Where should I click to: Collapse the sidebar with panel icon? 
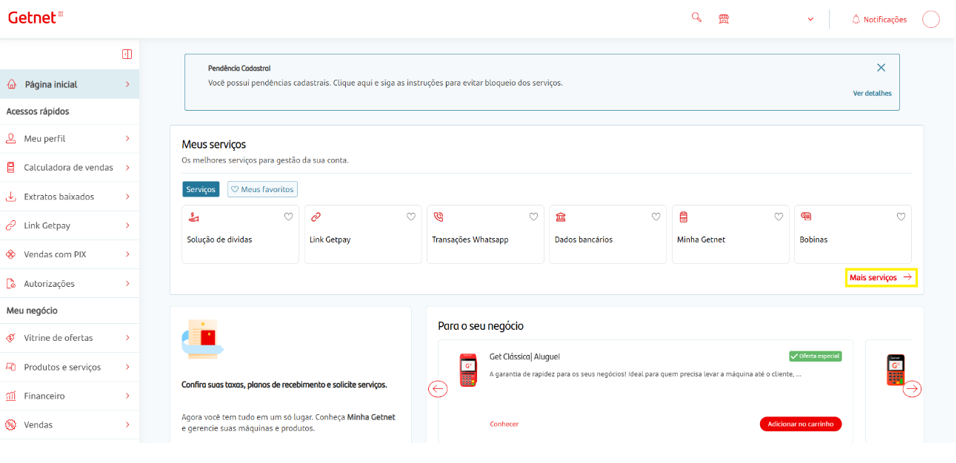click(x=127, y=54)
